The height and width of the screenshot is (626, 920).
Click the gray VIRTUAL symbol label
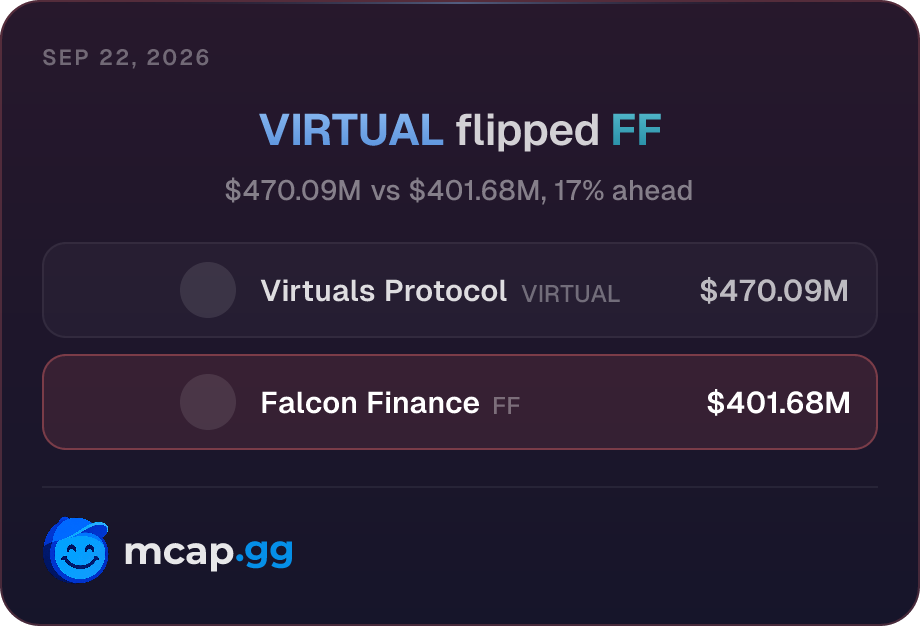click(570, 294)
